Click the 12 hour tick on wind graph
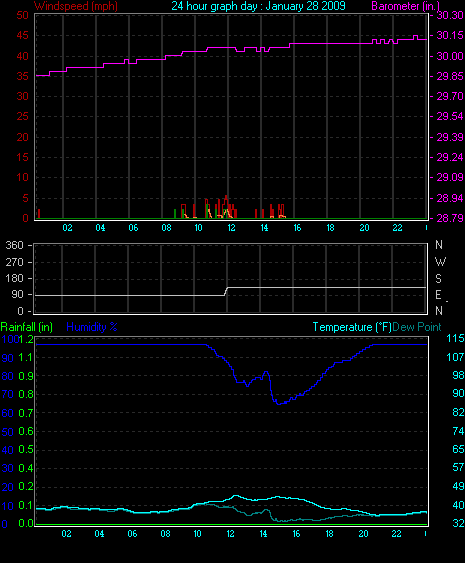The width and height of the screenshot is (465, 563). click(x=231, y=228)
